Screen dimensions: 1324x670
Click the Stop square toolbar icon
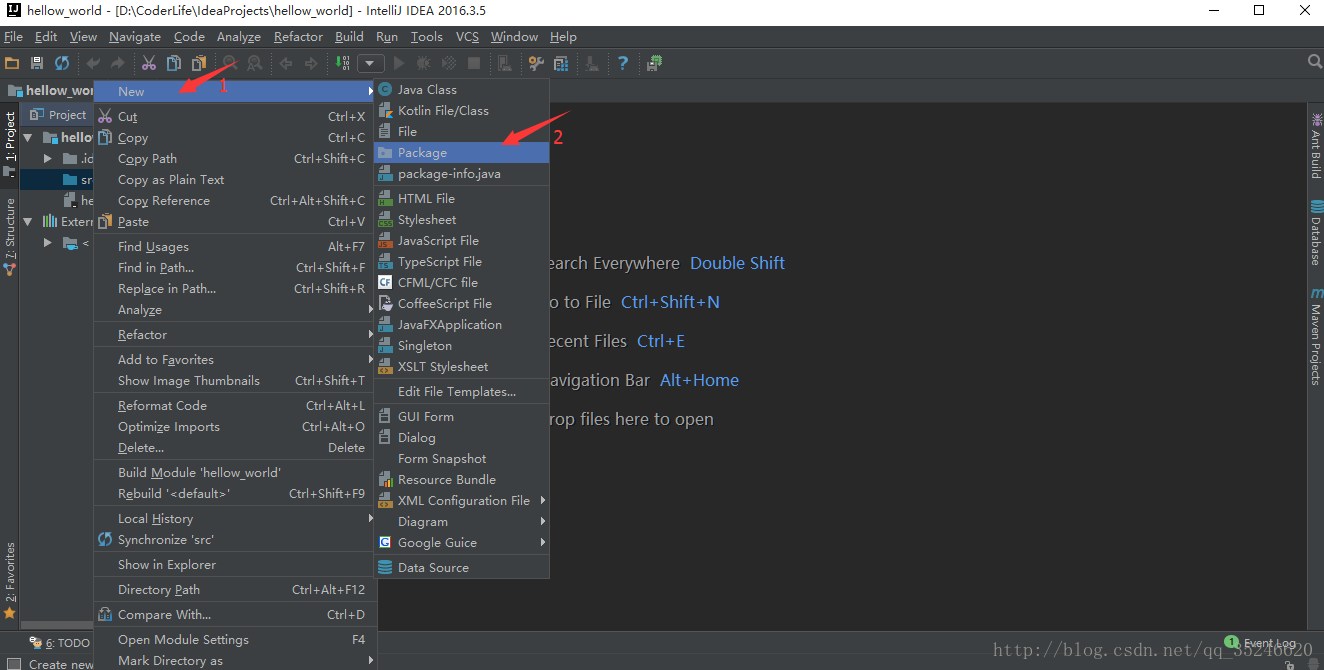(x=474, y=63)
